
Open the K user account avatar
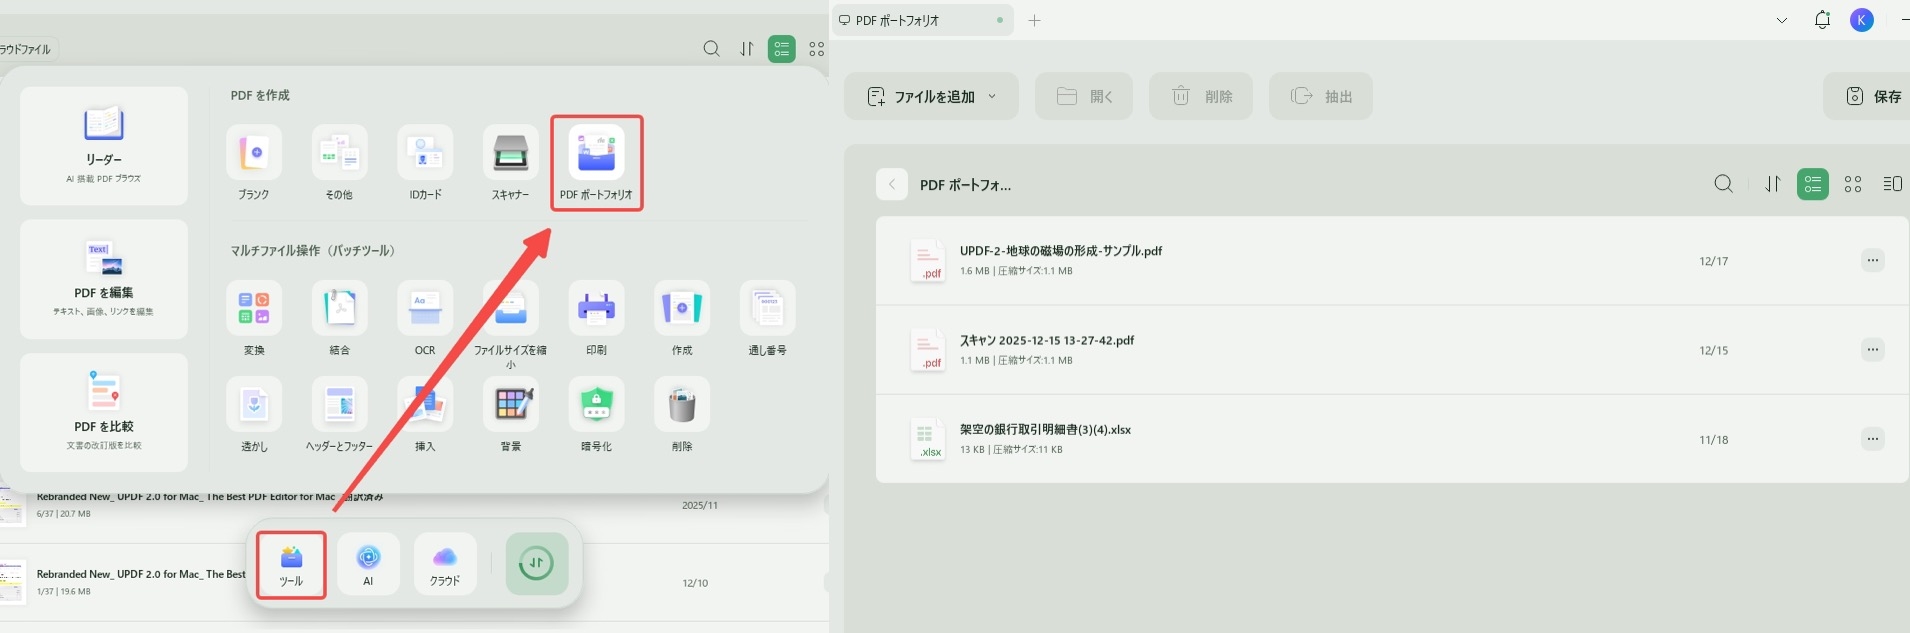click(1862, 20)
